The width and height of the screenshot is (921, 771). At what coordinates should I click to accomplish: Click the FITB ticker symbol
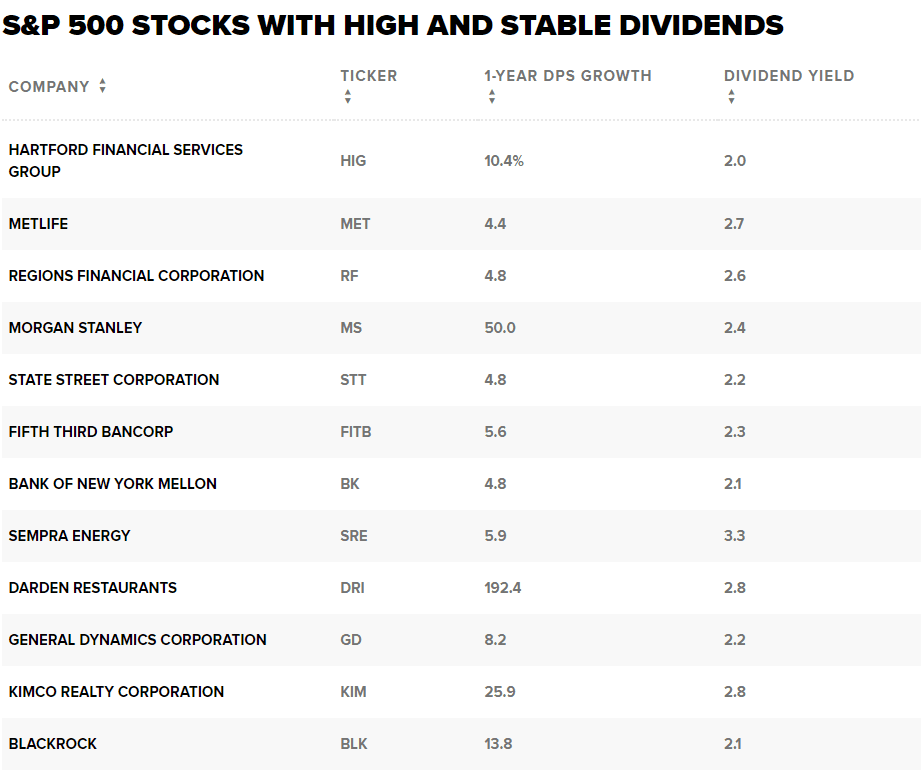[356, 432]
